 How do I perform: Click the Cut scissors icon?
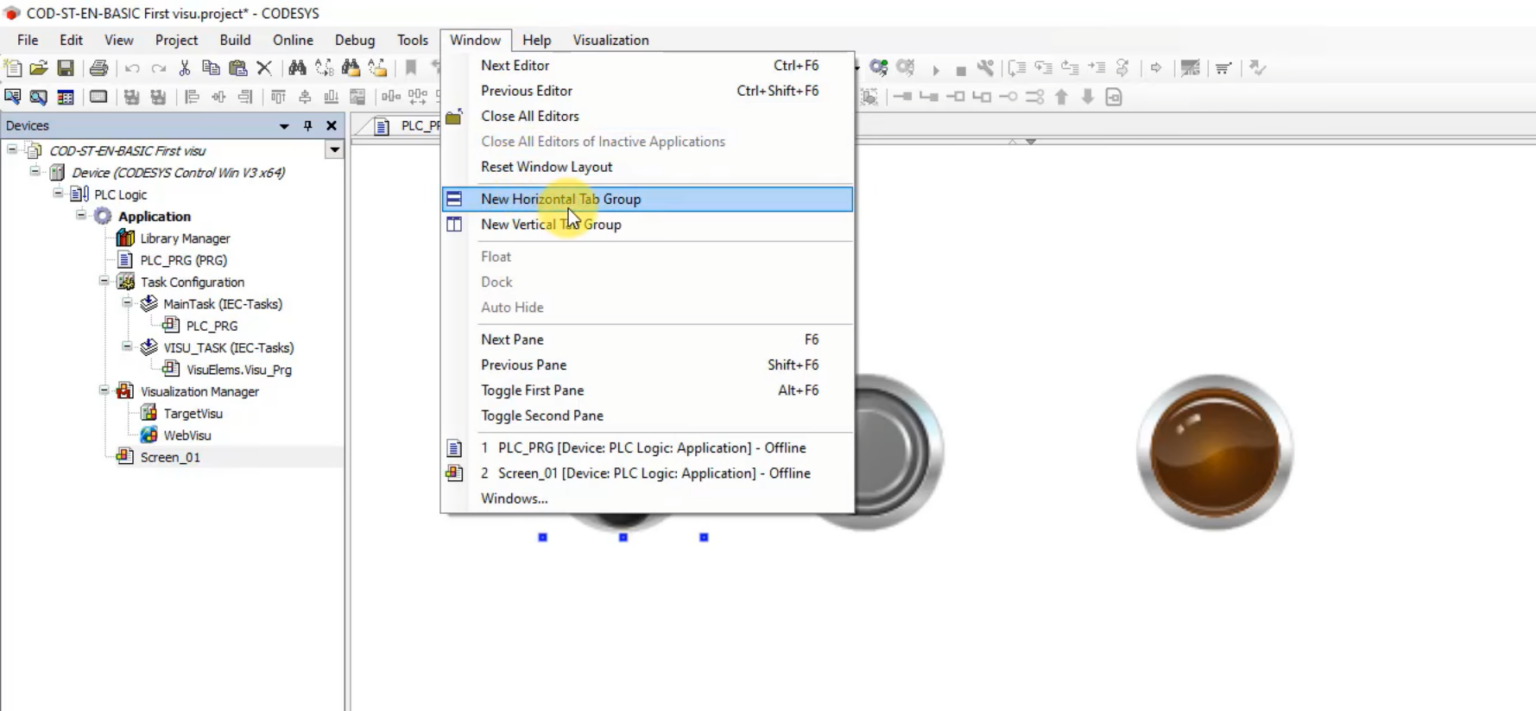pyautogui.click(x=184, y=68)
